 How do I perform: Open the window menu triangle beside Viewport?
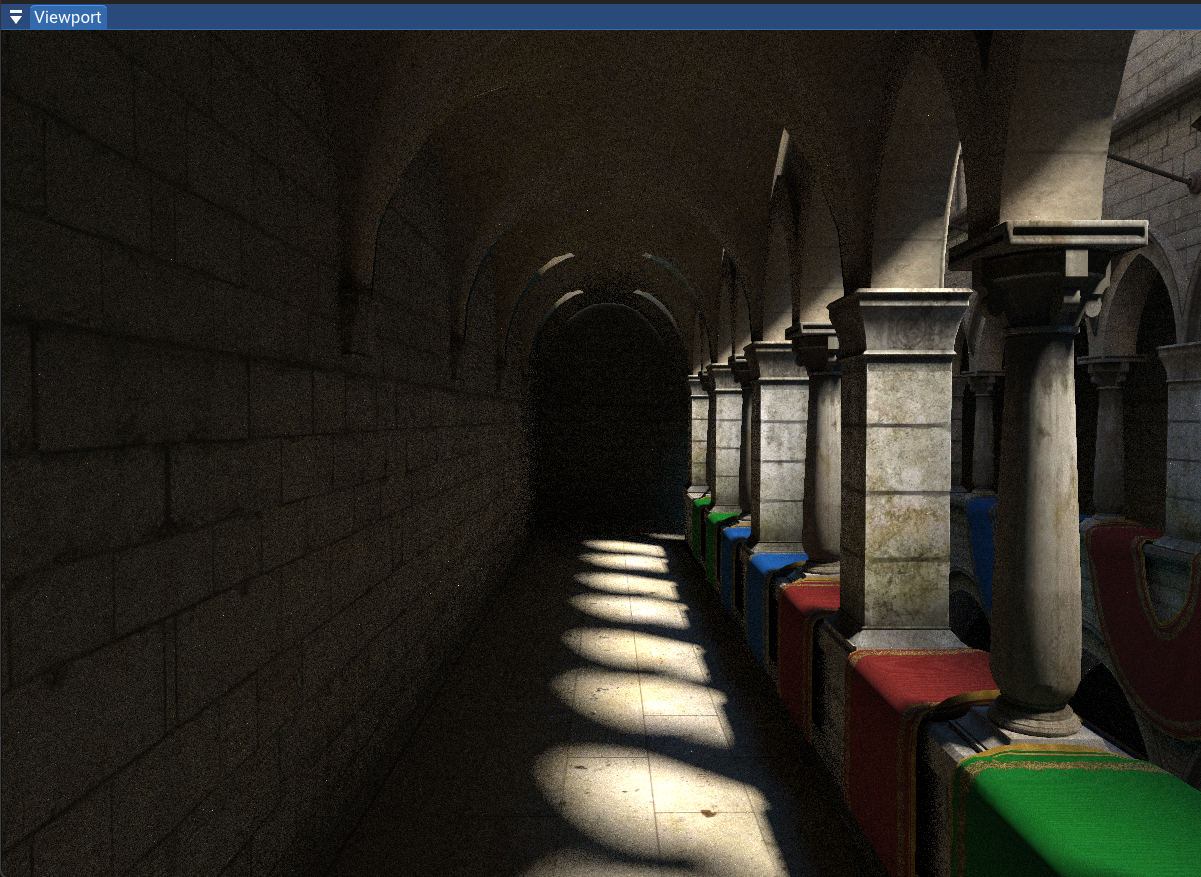coord(15,17)
